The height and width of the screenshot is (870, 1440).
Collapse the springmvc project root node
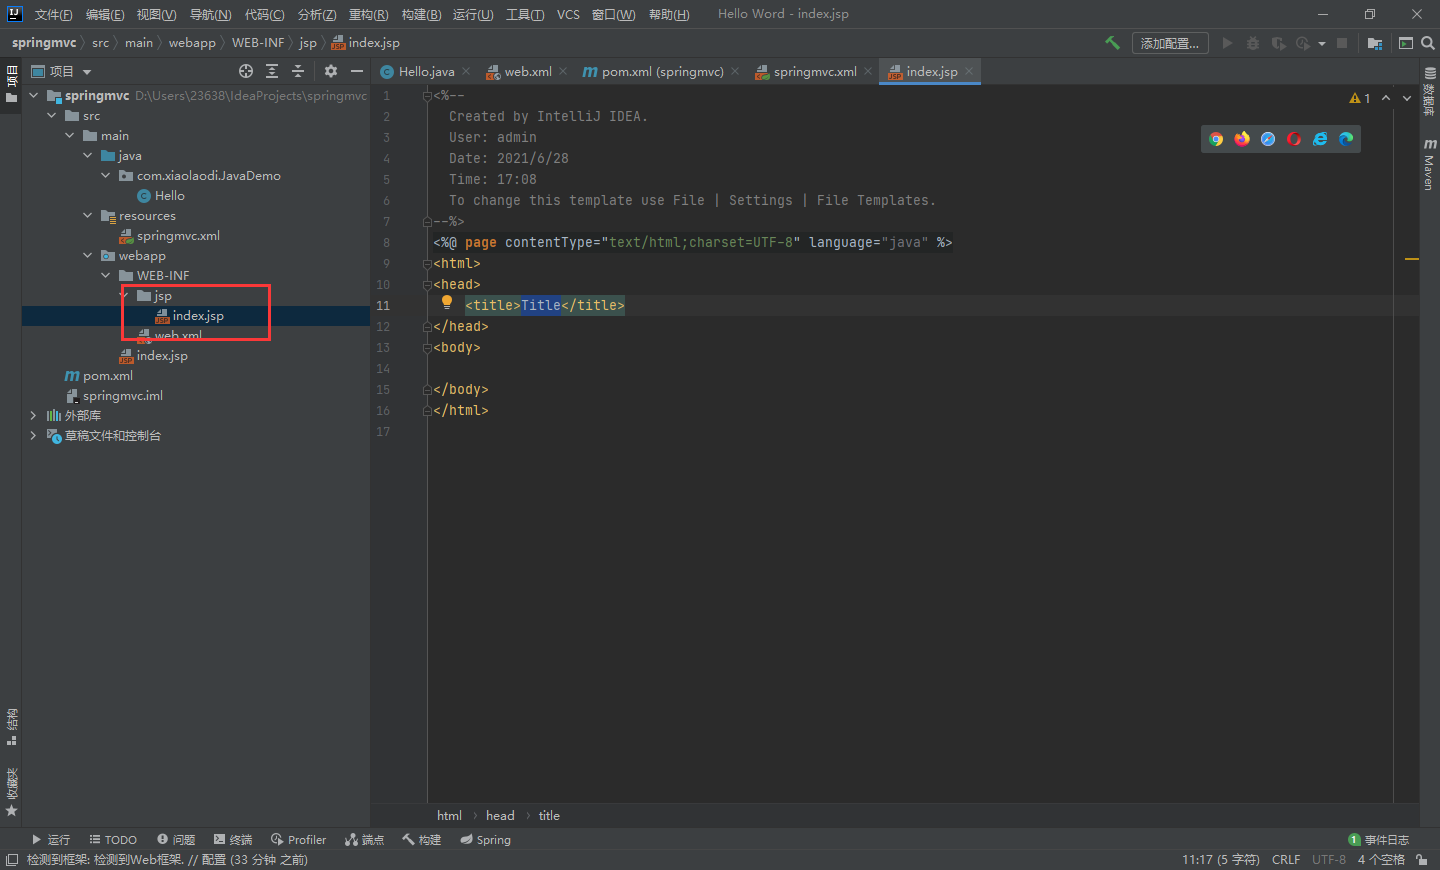34,96
